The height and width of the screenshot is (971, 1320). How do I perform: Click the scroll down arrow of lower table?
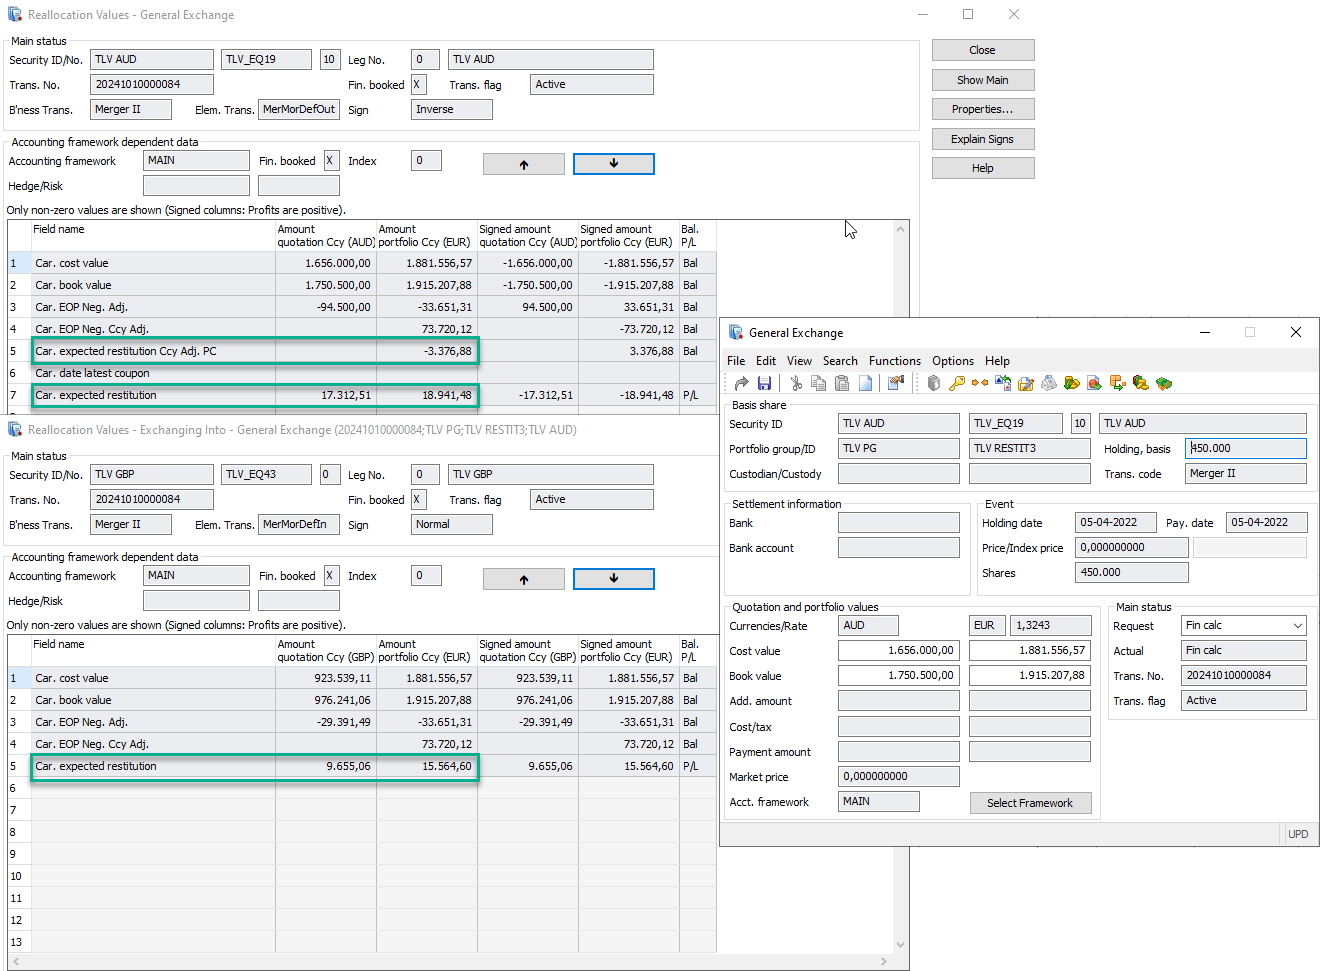(900, 944)
